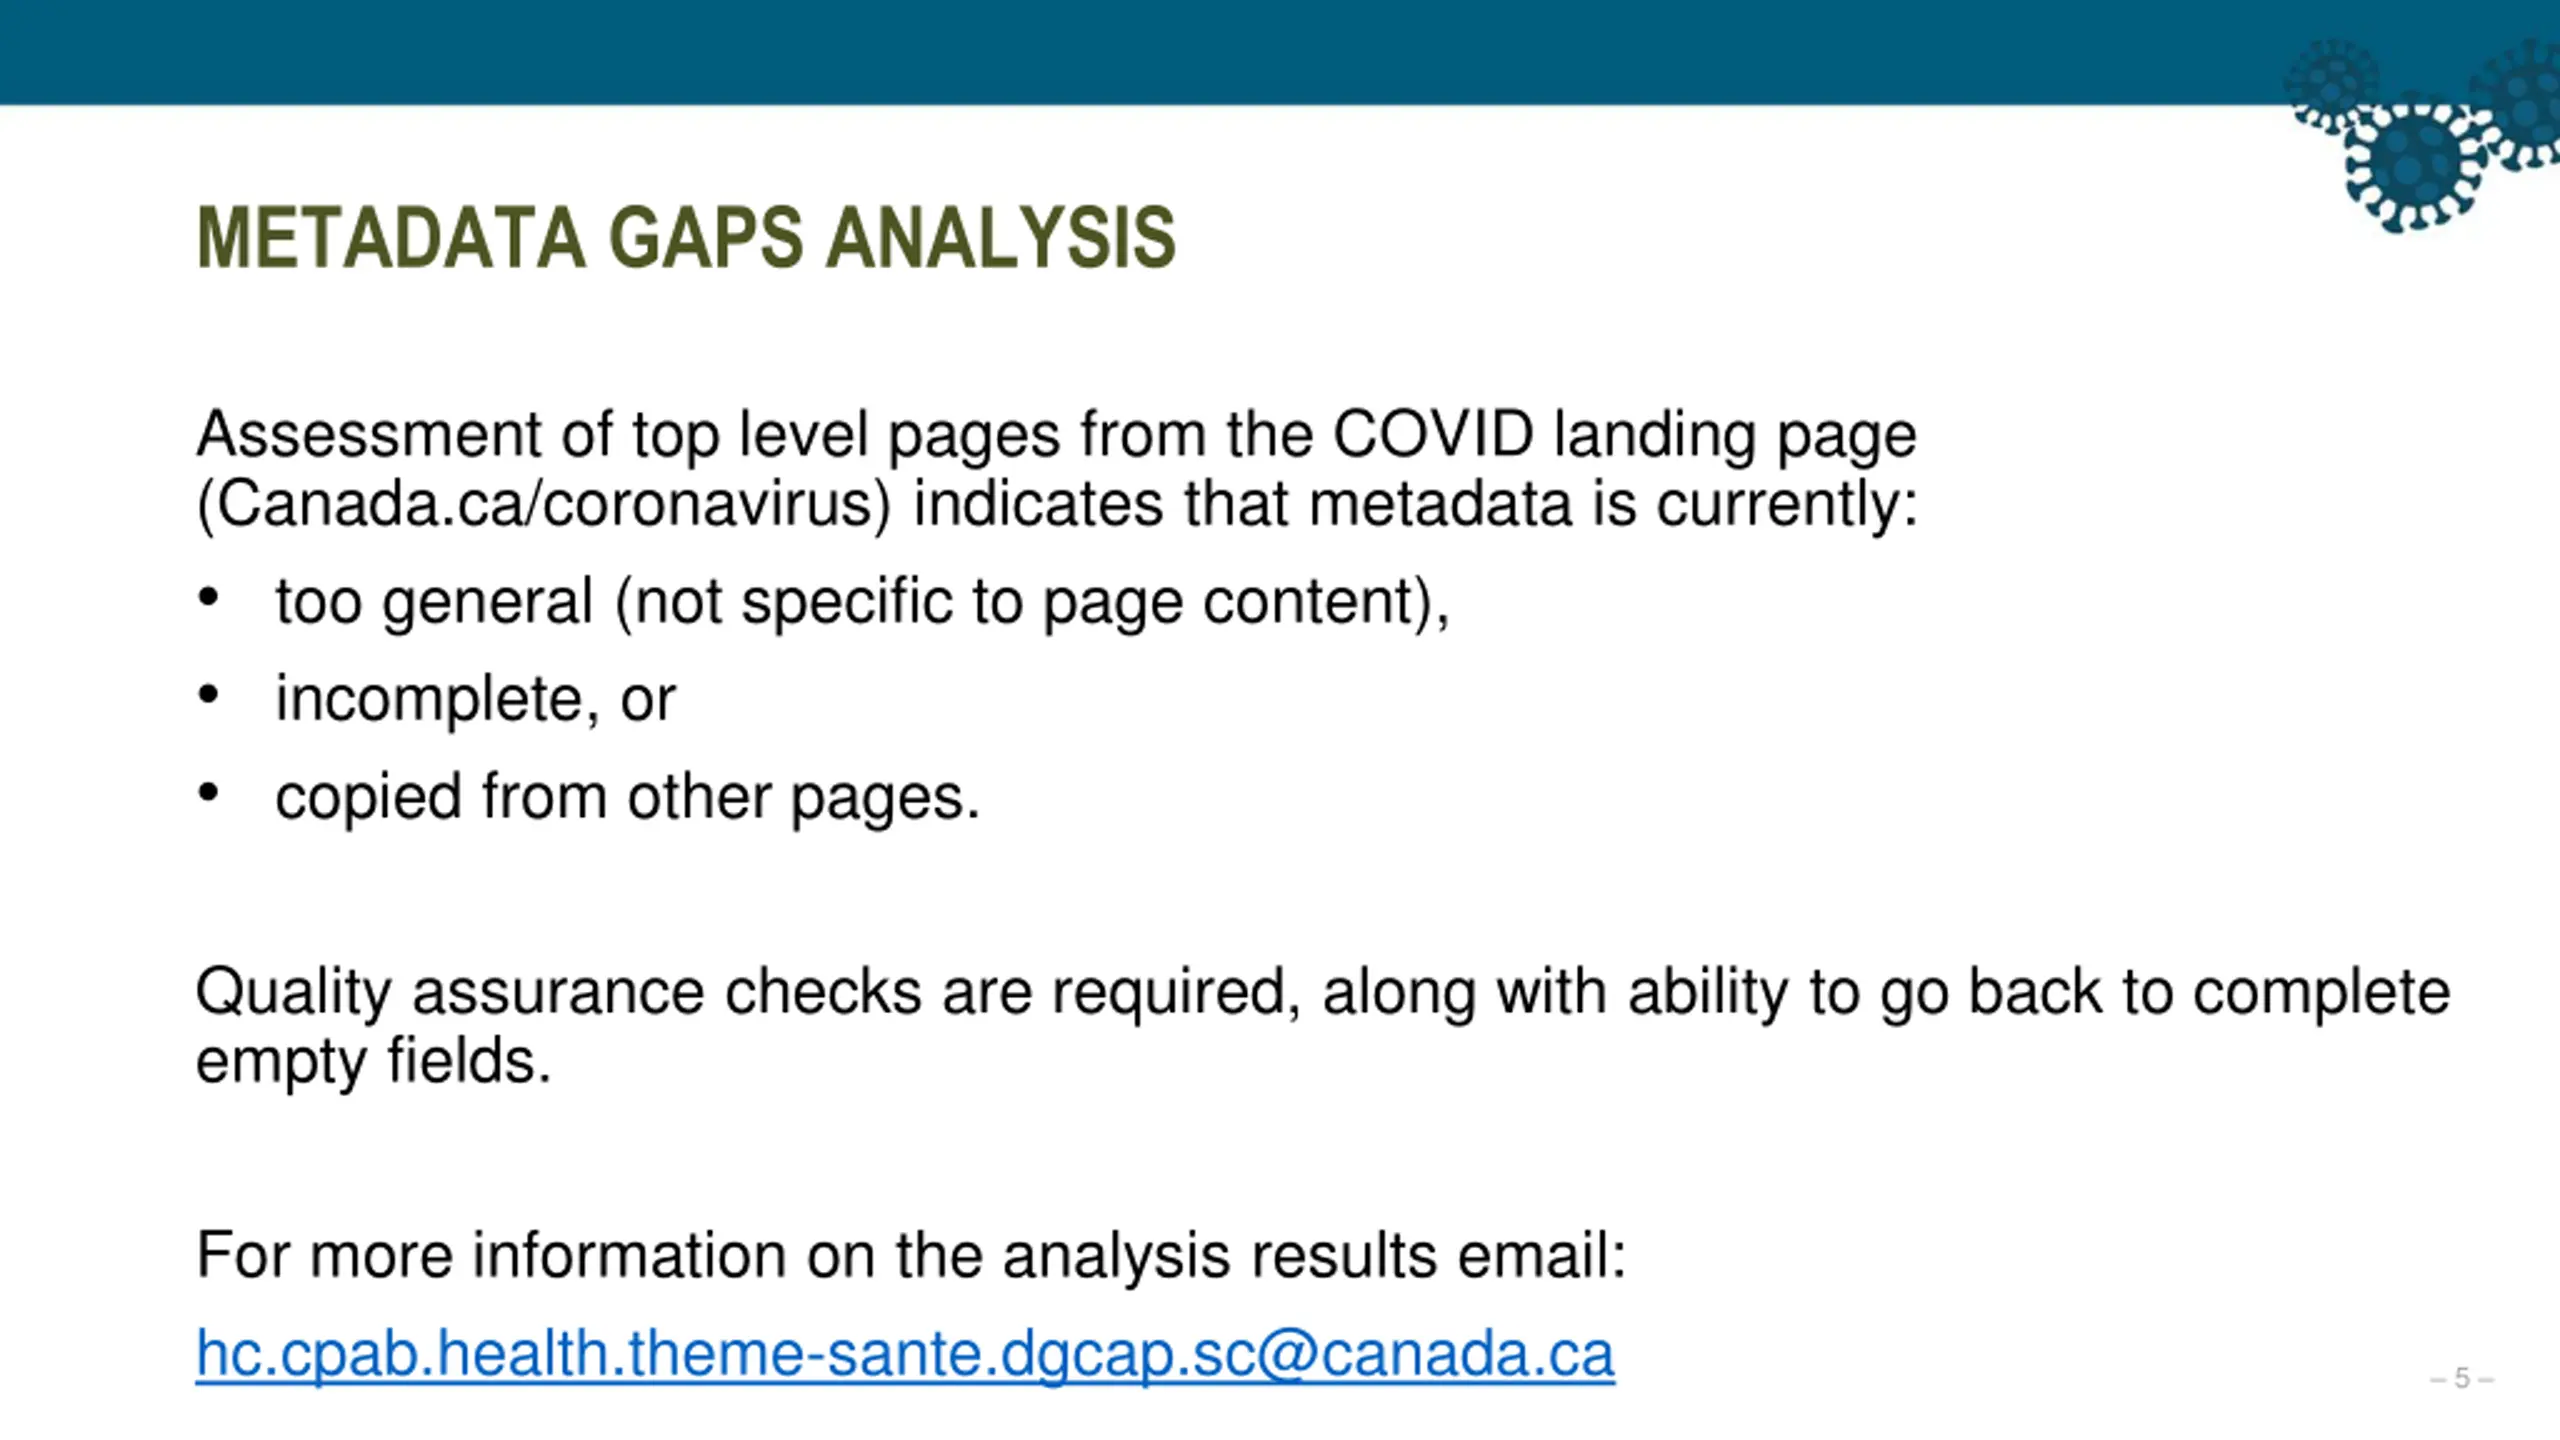Click the bullet dot before 'incomplete, or'
The width and height of the screenshot is (2560, 1440).
tap(208, 694)
